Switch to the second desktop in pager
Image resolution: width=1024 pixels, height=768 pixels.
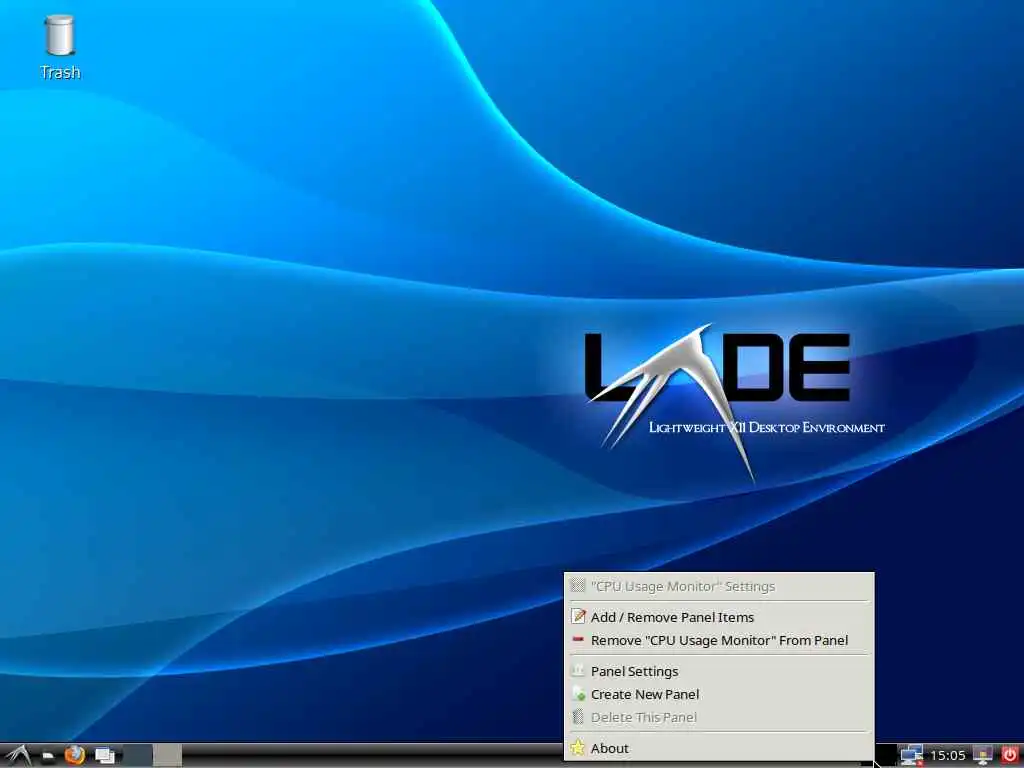pos(167,756)
